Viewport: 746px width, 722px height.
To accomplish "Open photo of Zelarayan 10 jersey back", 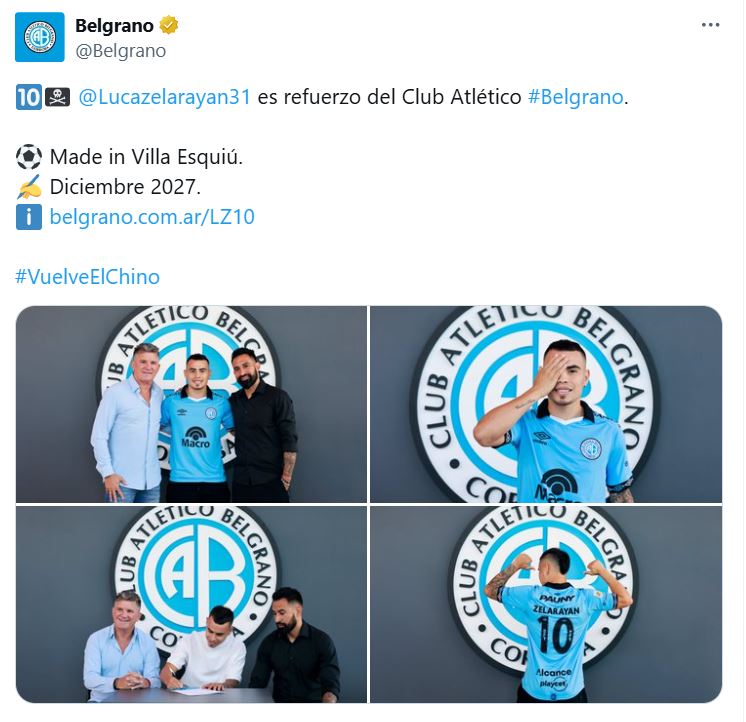I will pos(546,604).
